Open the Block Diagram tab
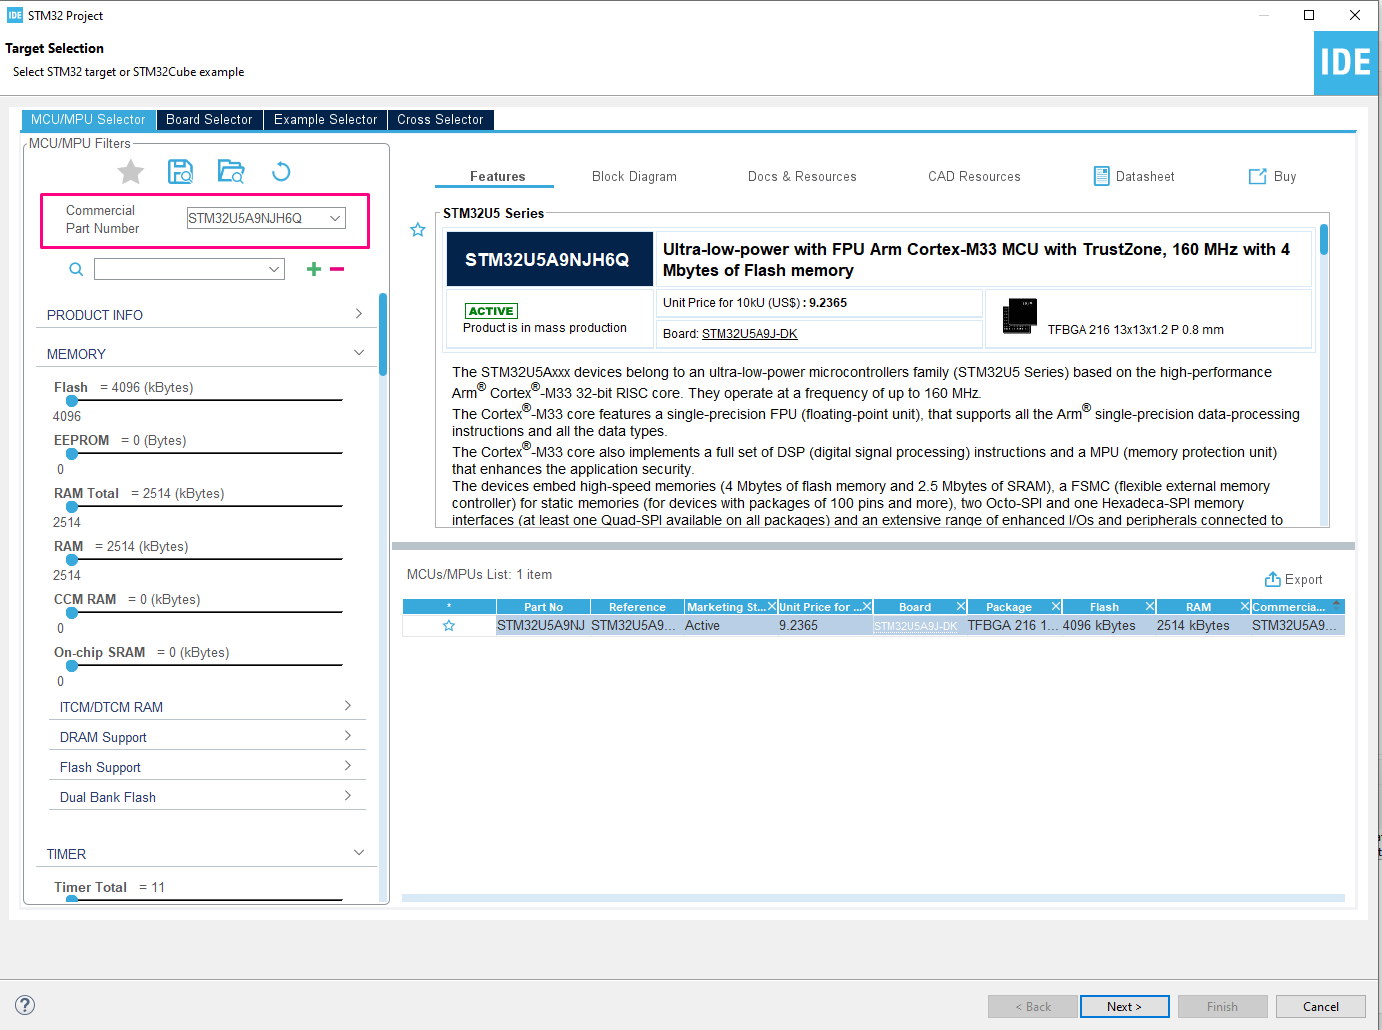This screenshot has height=1030, width=1382. click(634, 176)
